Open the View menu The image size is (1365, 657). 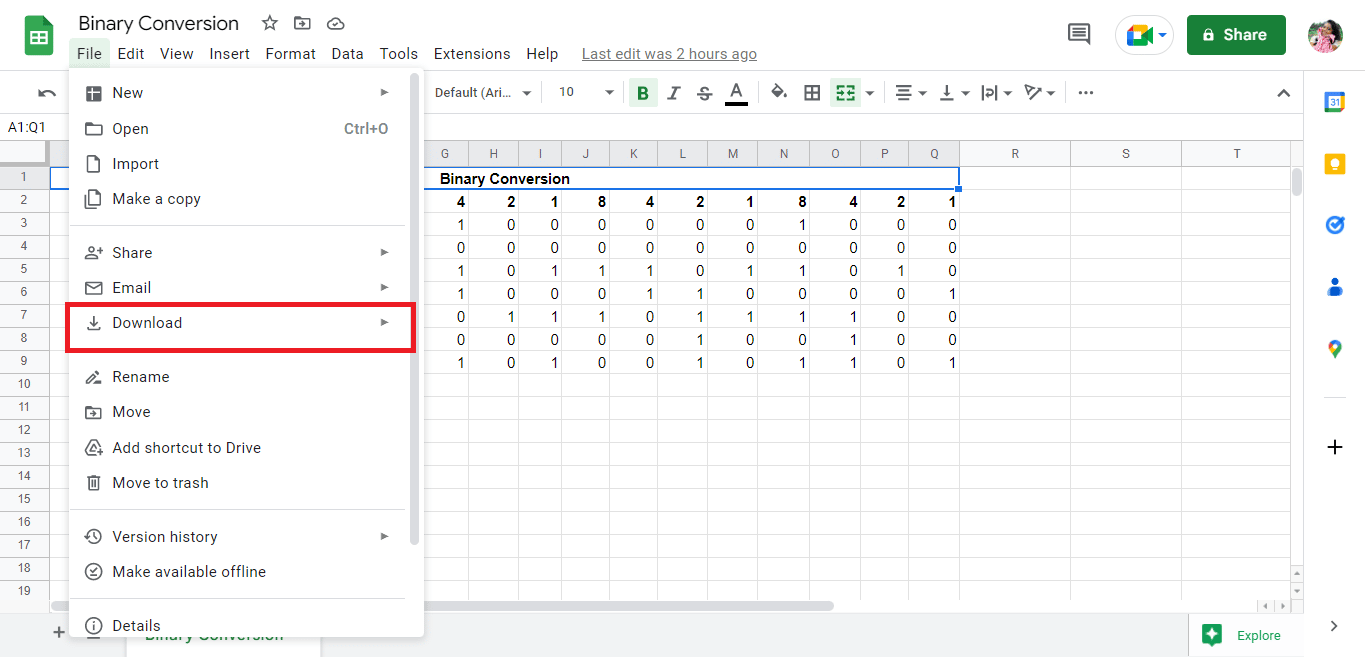(x=177, y=54)
